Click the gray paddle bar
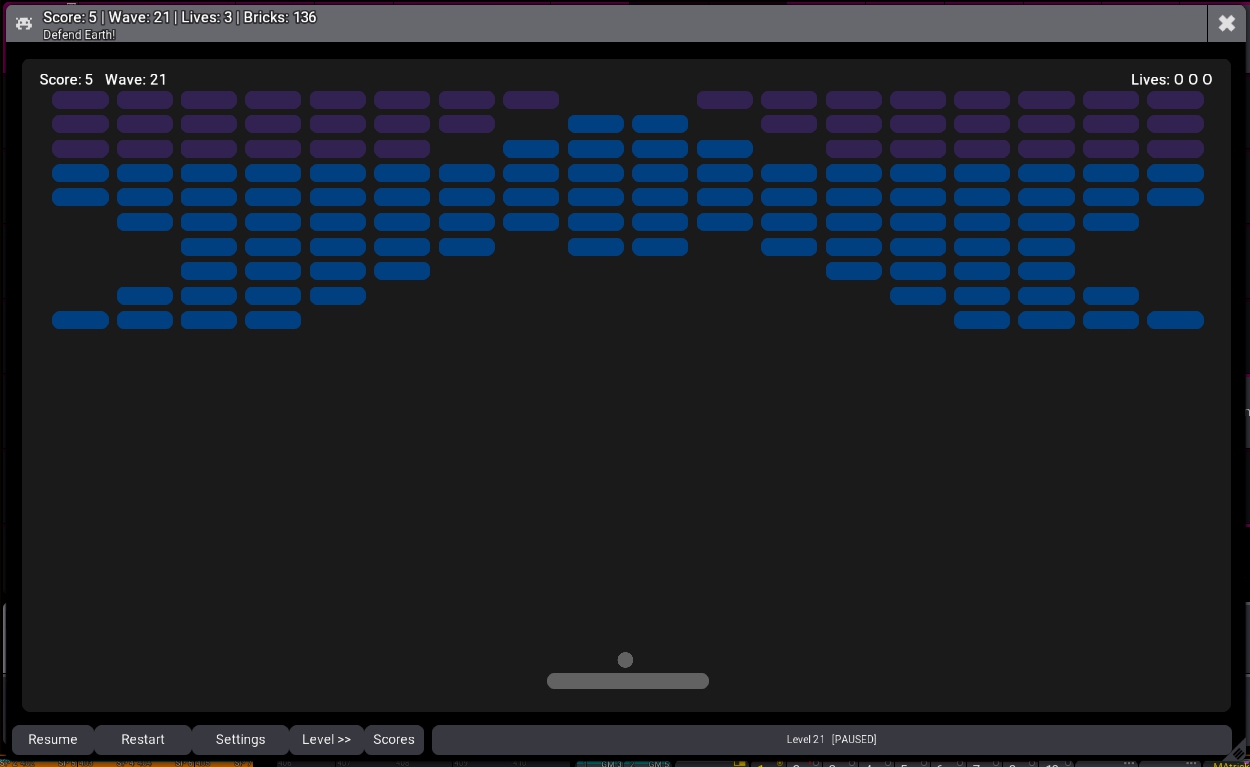This screenshot has height=767, width=1250. click(627, 681)
